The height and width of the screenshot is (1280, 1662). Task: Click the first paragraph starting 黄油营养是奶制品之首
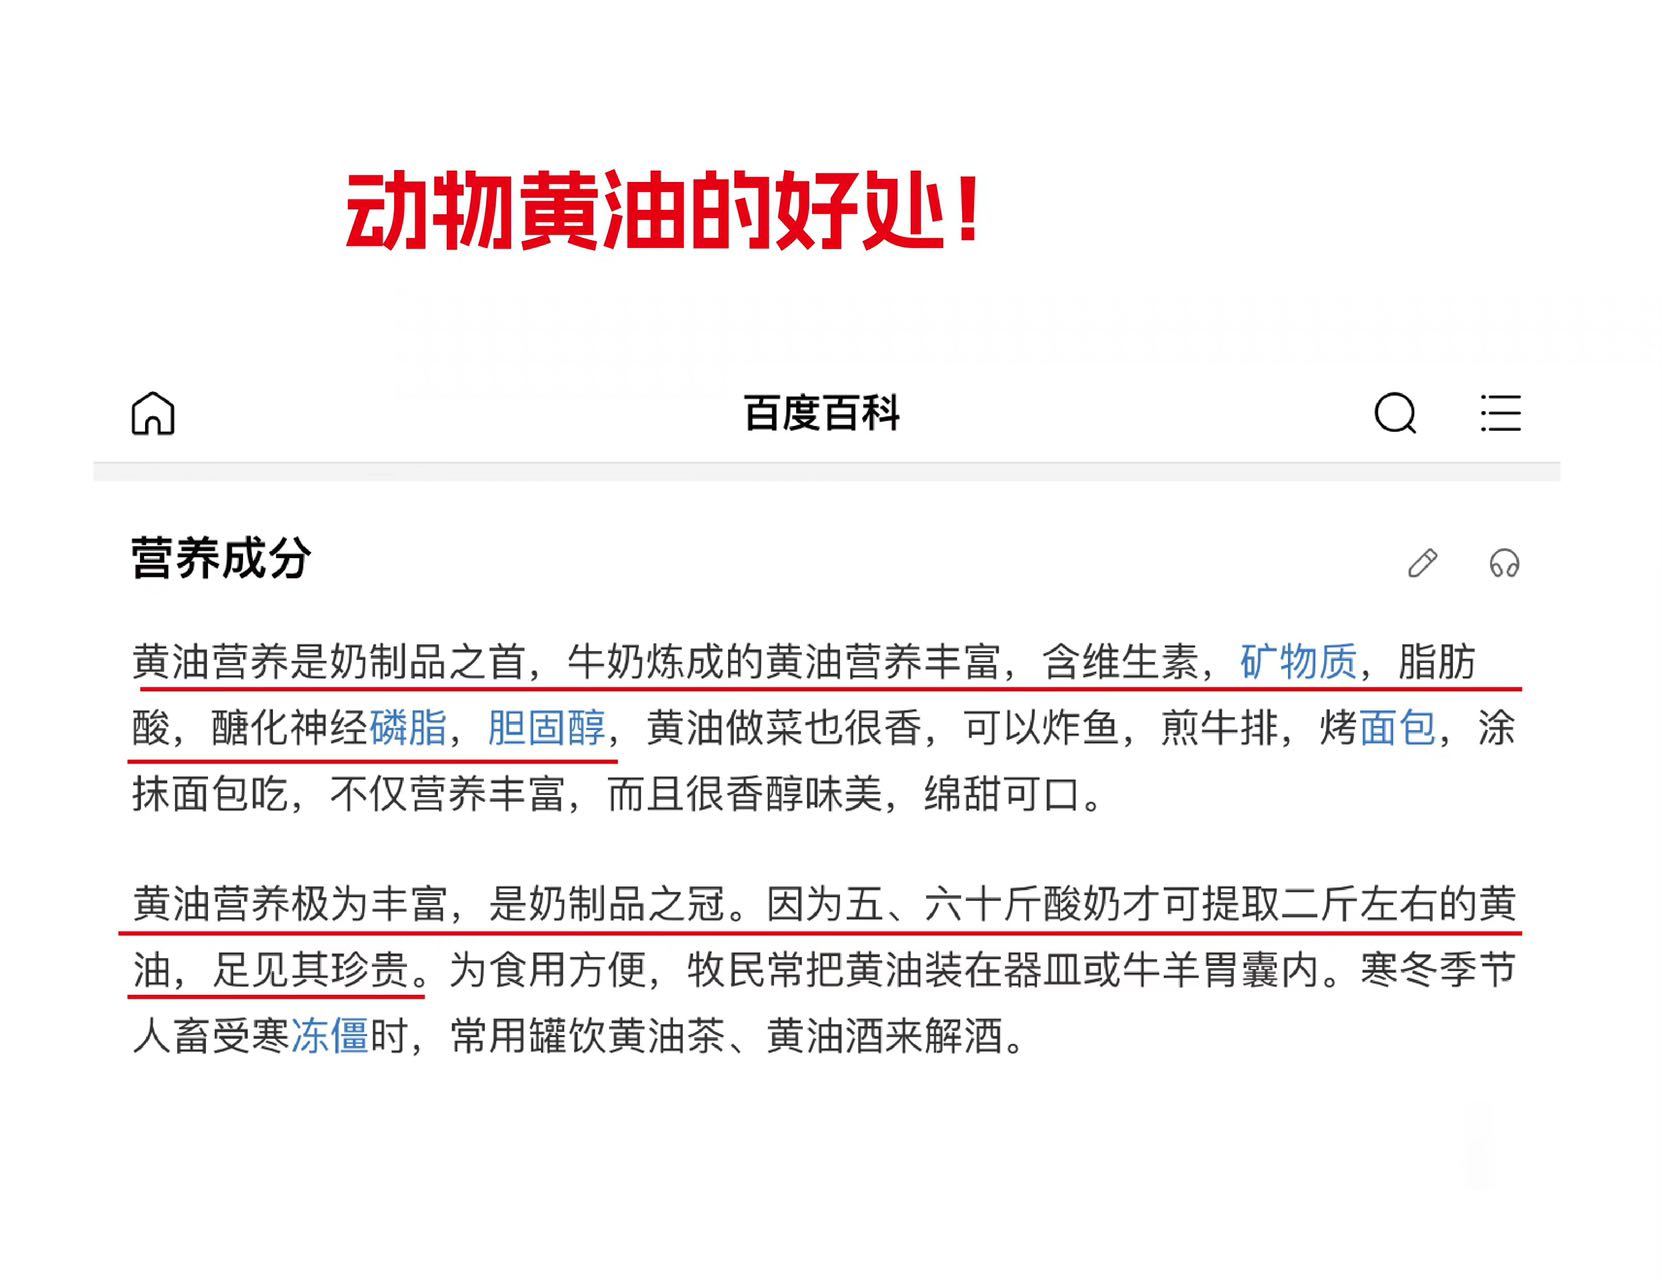[x=825, y=728]
